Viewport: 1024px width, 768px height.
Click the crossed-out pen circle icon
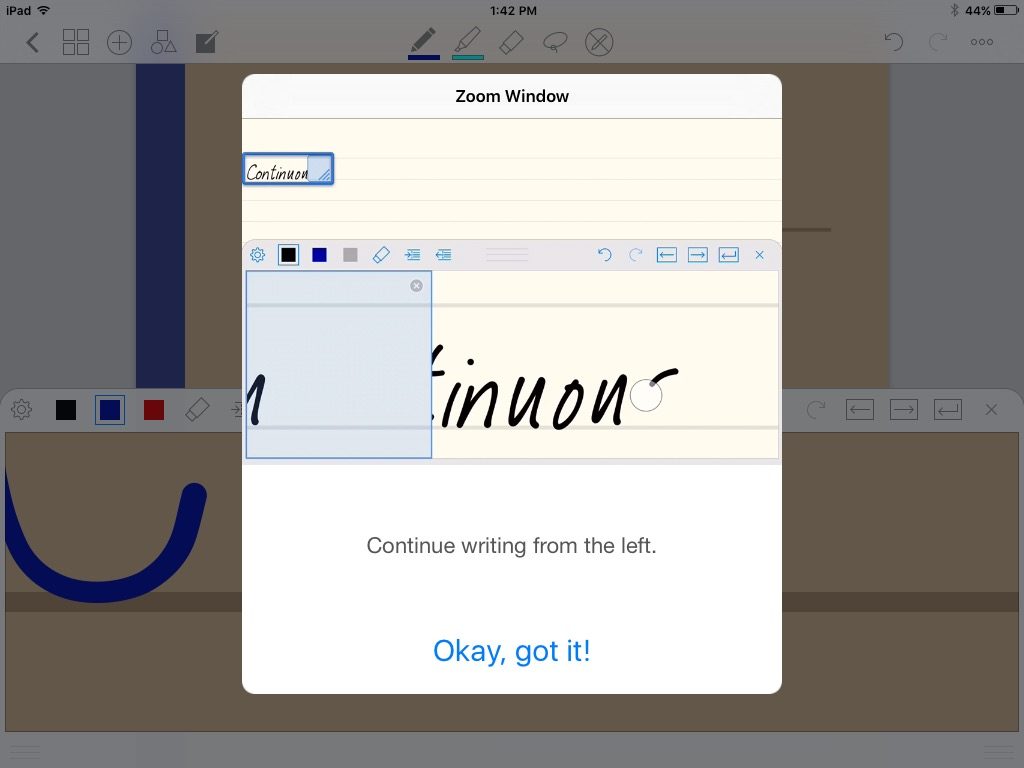pyautogui.click(x=598, y=42)
